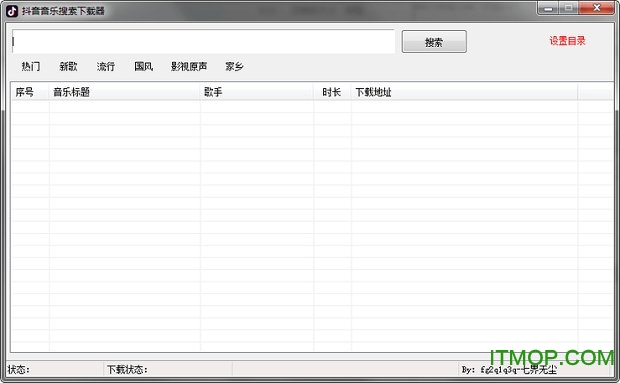Choose the 国风 category
This screenshot has height=383, width=620.
click(x=144, y=66)
